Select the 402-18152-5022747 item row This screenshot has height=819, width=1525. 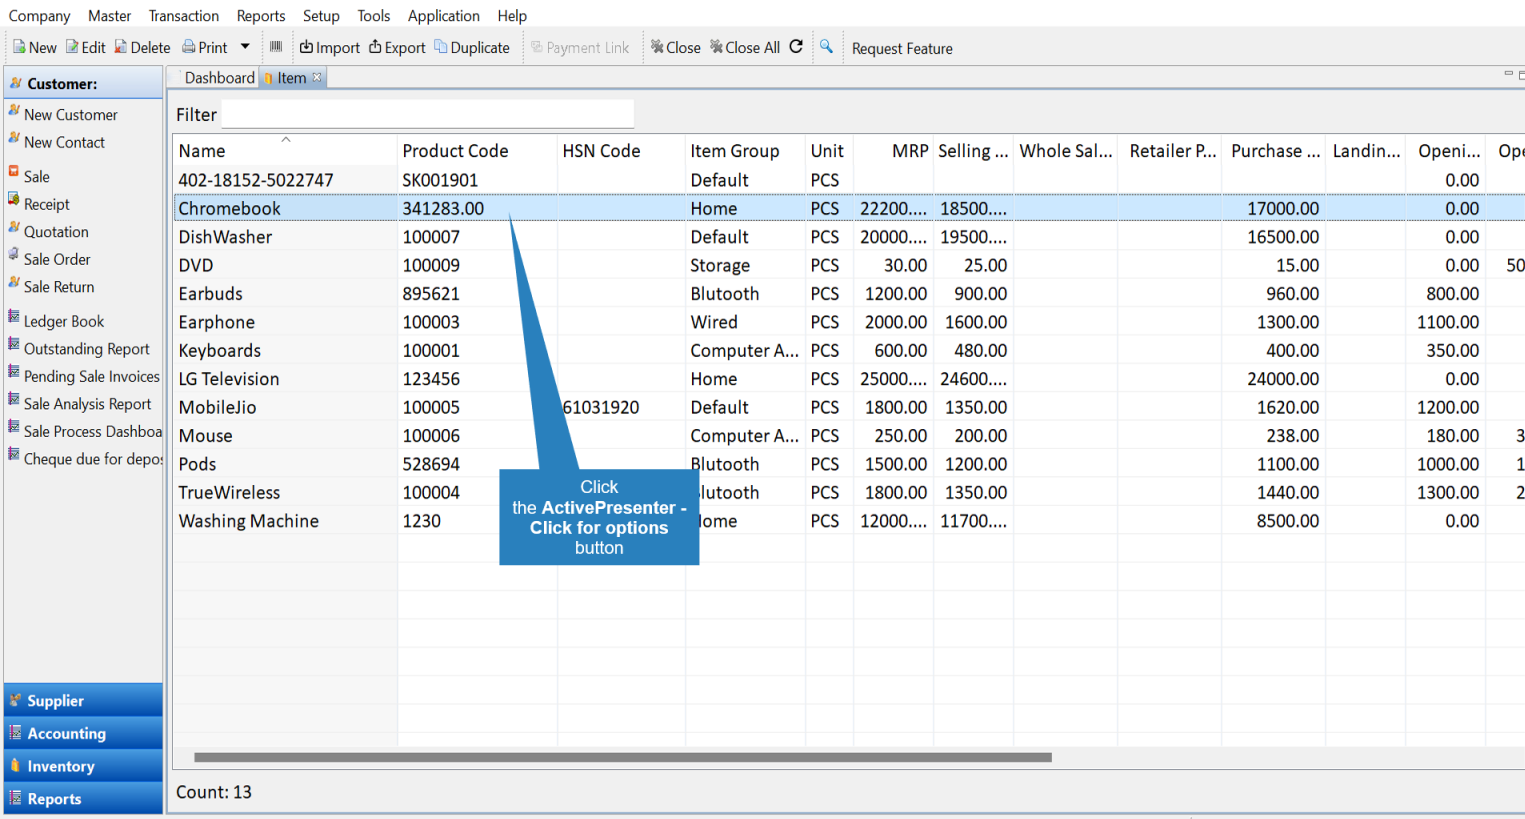coord(848,180)
